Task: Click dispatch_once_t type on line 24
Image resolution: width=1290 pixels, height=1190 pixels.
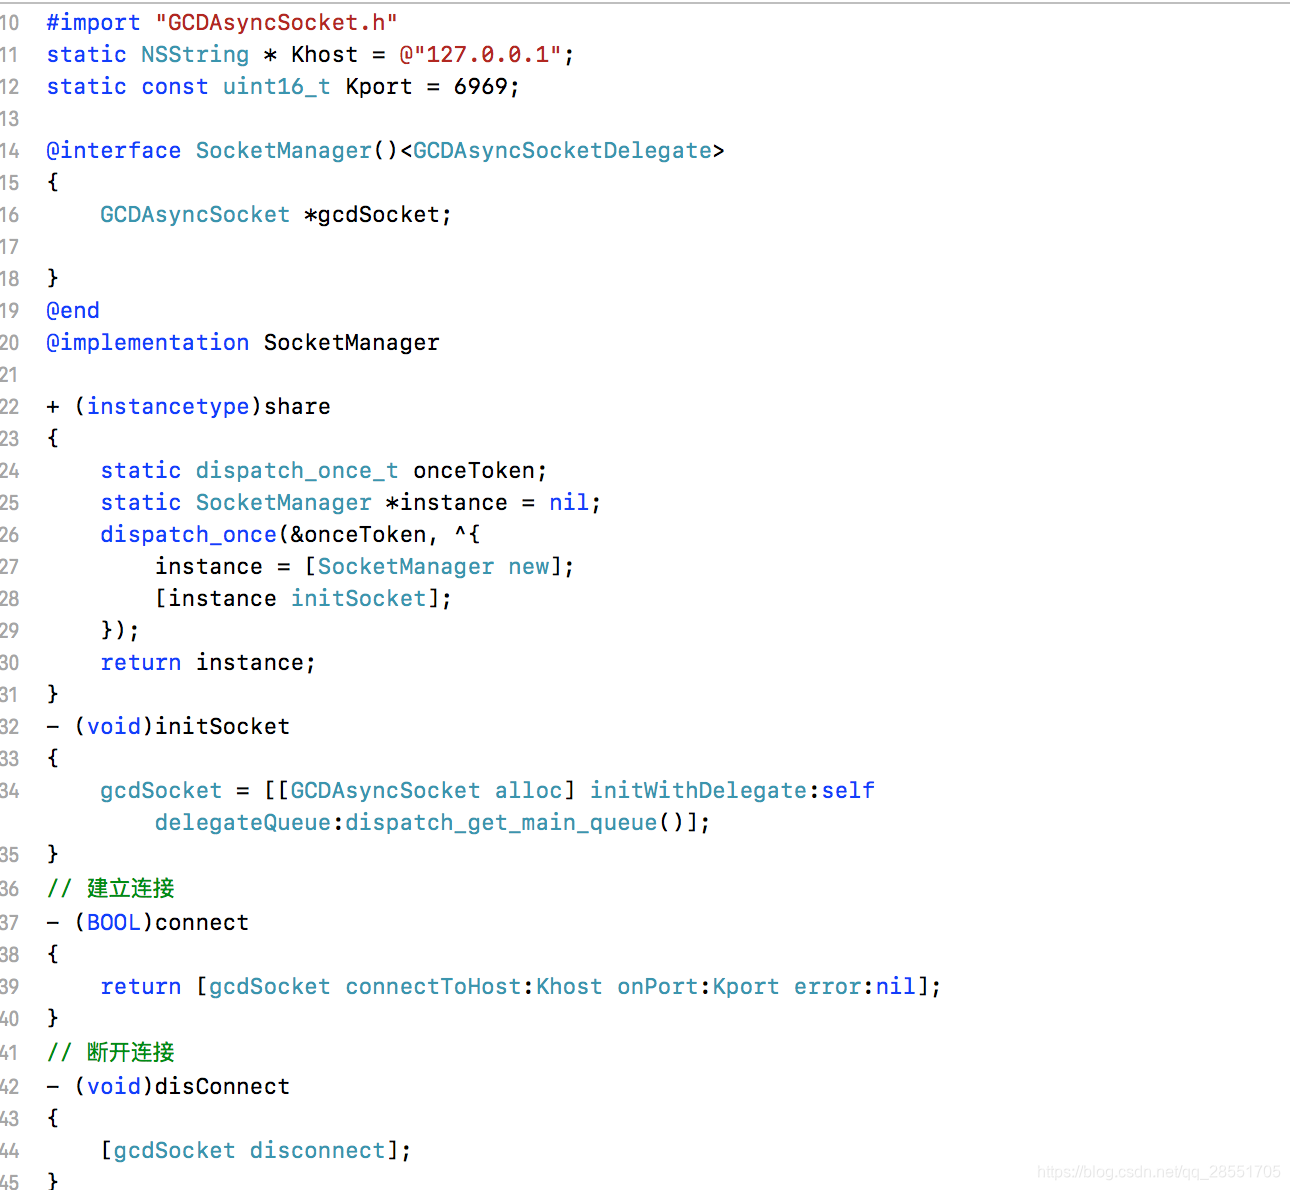Action: [297, 470]
